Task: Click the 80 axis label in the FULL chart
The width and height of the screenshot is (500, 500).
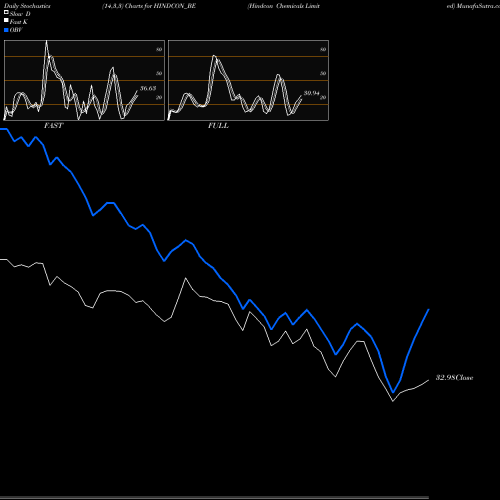Action: 323,49
